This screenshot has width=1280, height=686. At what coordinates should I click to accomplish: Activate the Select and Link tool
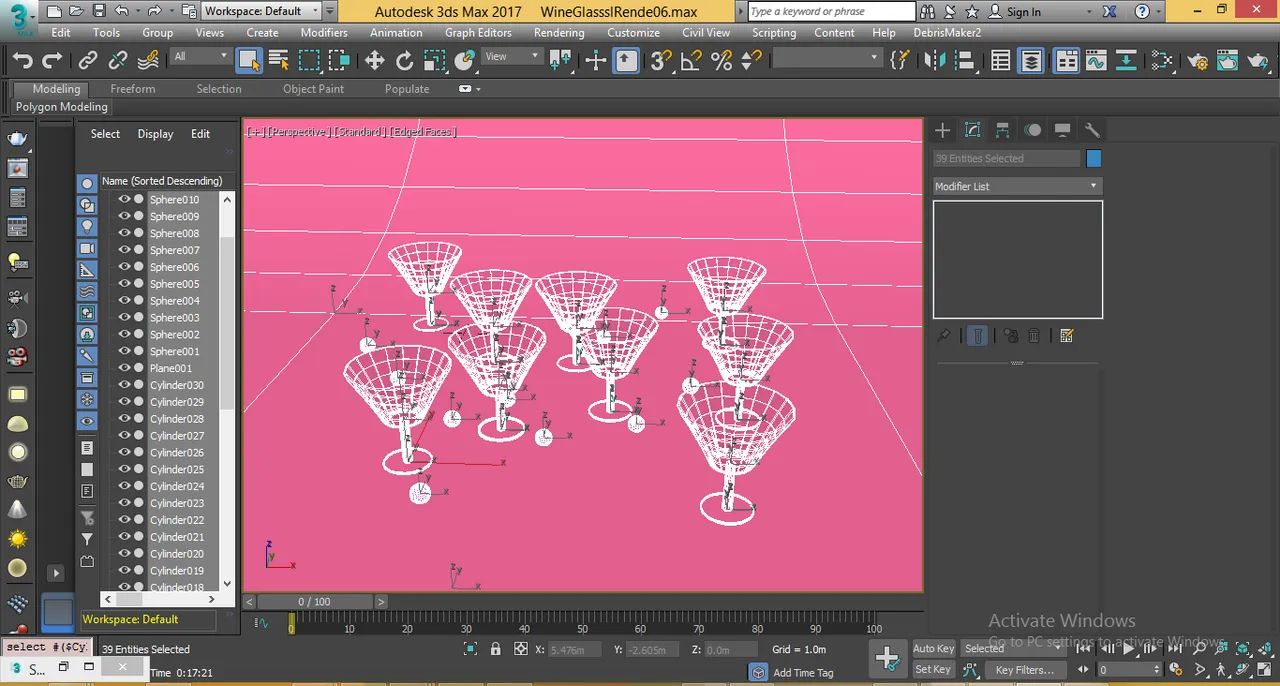89,60
